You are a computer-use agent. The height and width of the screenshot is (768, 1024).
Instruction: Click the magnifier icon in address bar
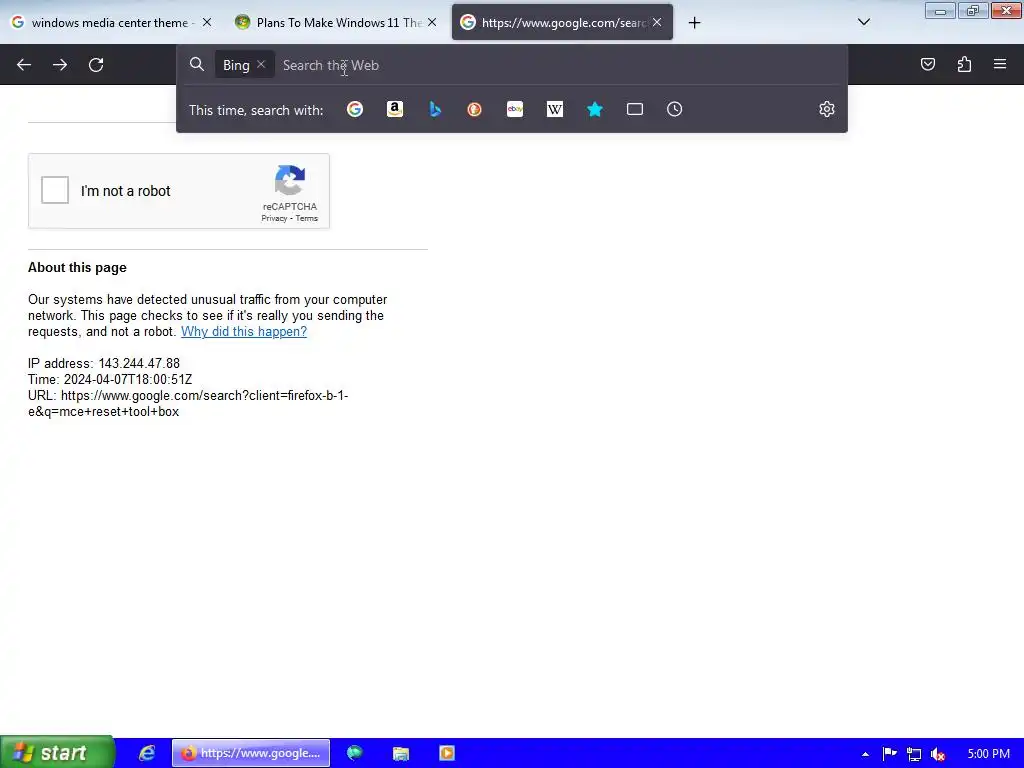coord(197,64)
